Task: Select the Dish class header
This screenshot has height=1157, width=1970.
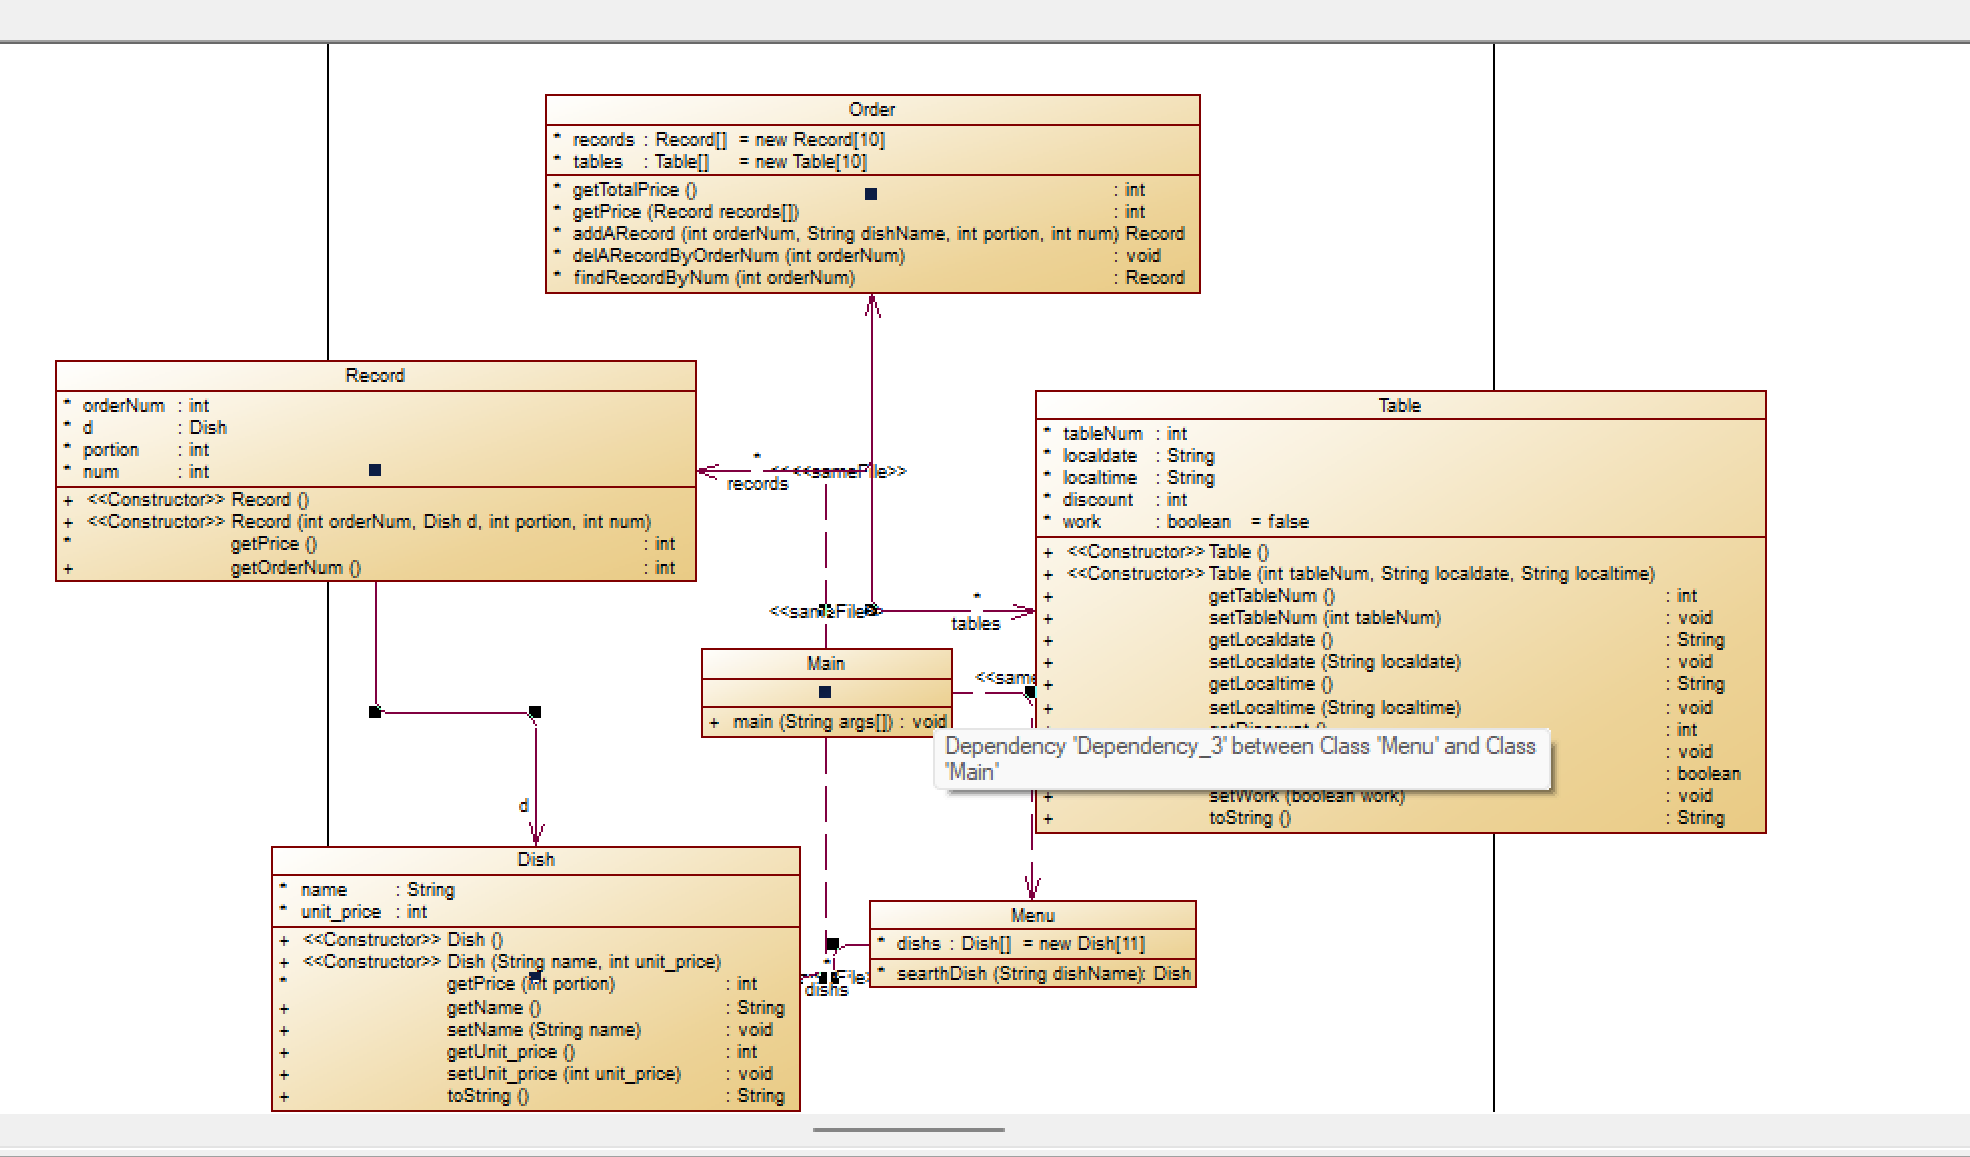Action: pos(536,860)
